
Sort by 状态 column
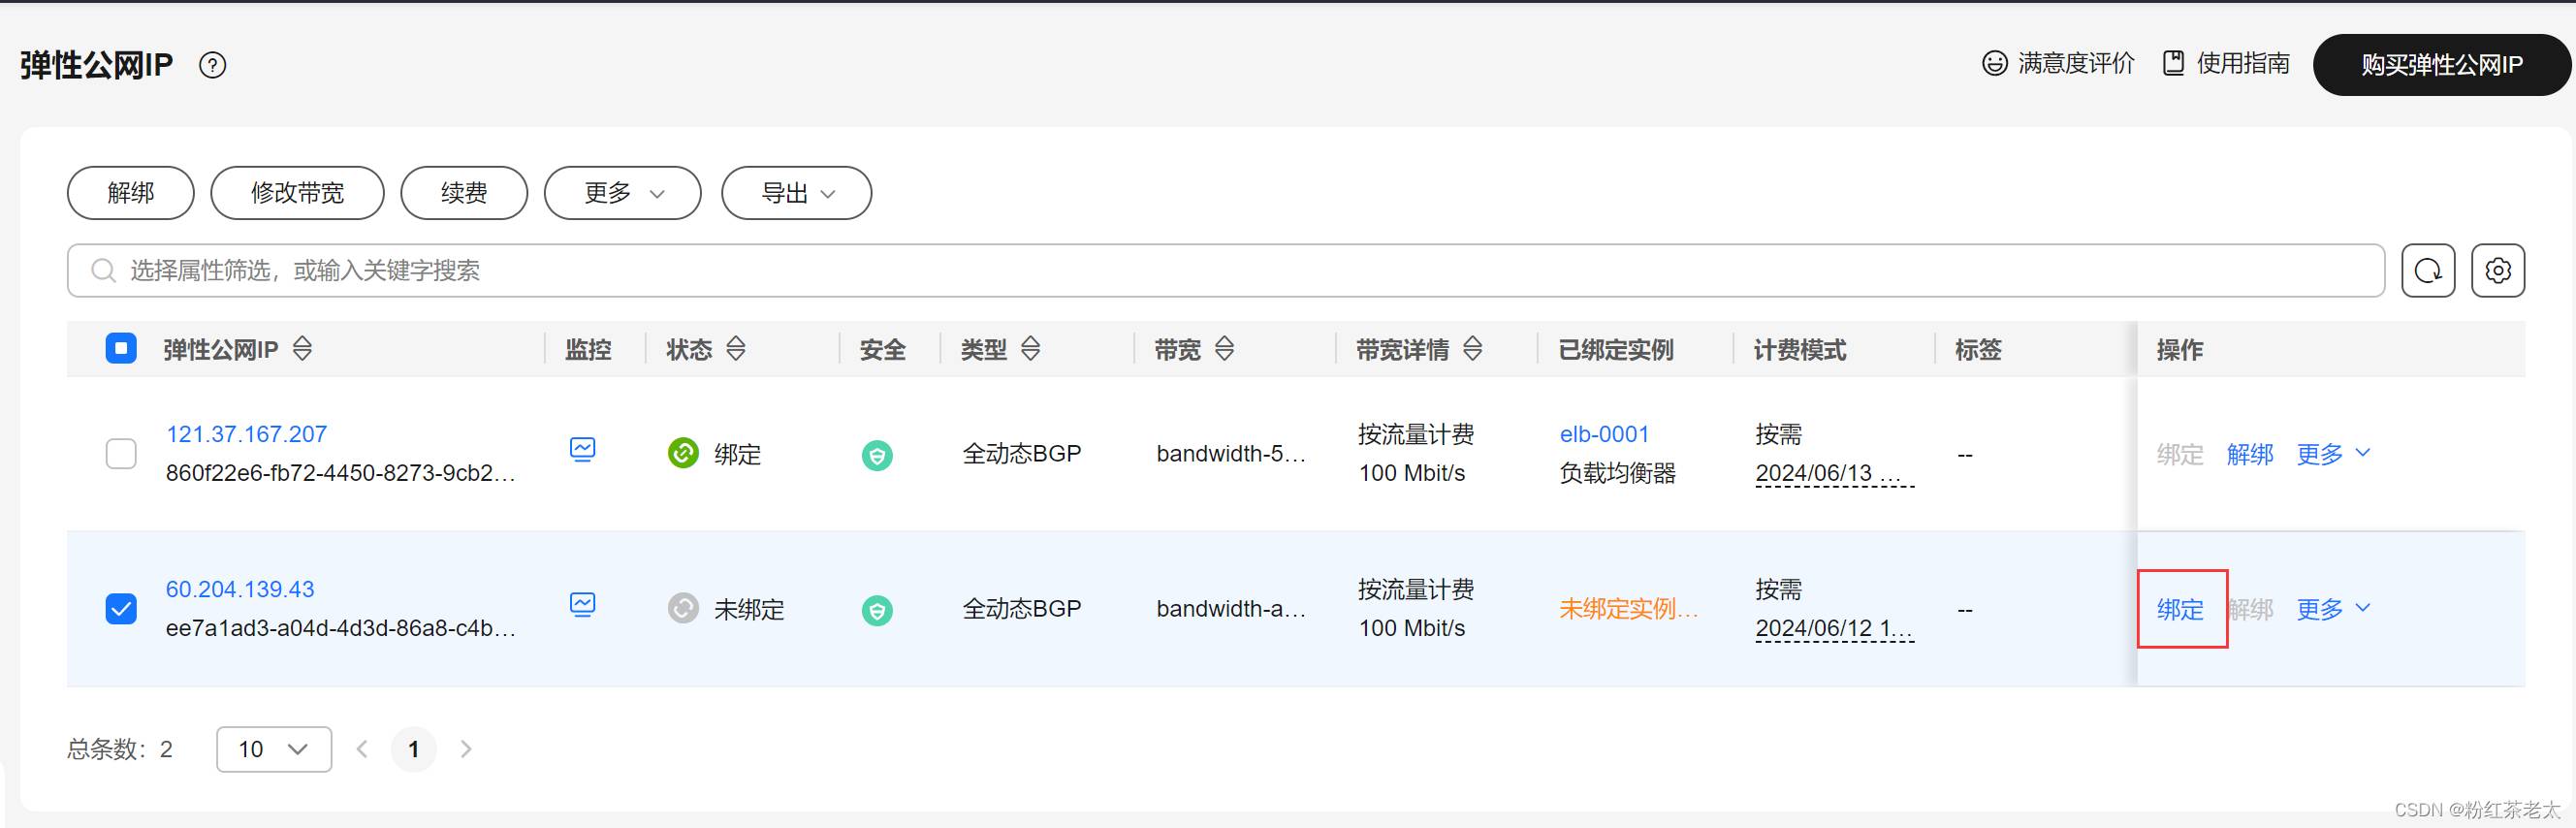736,349
